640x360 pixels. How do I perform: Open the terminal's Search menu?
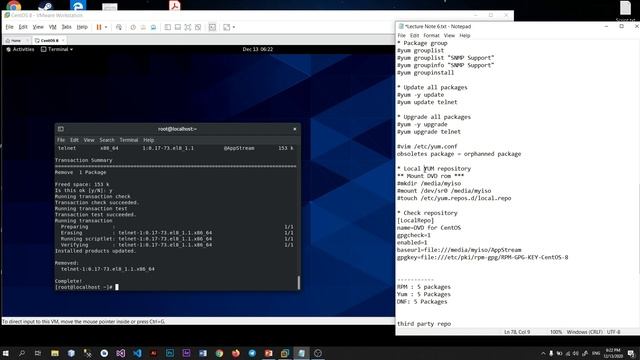107,140
